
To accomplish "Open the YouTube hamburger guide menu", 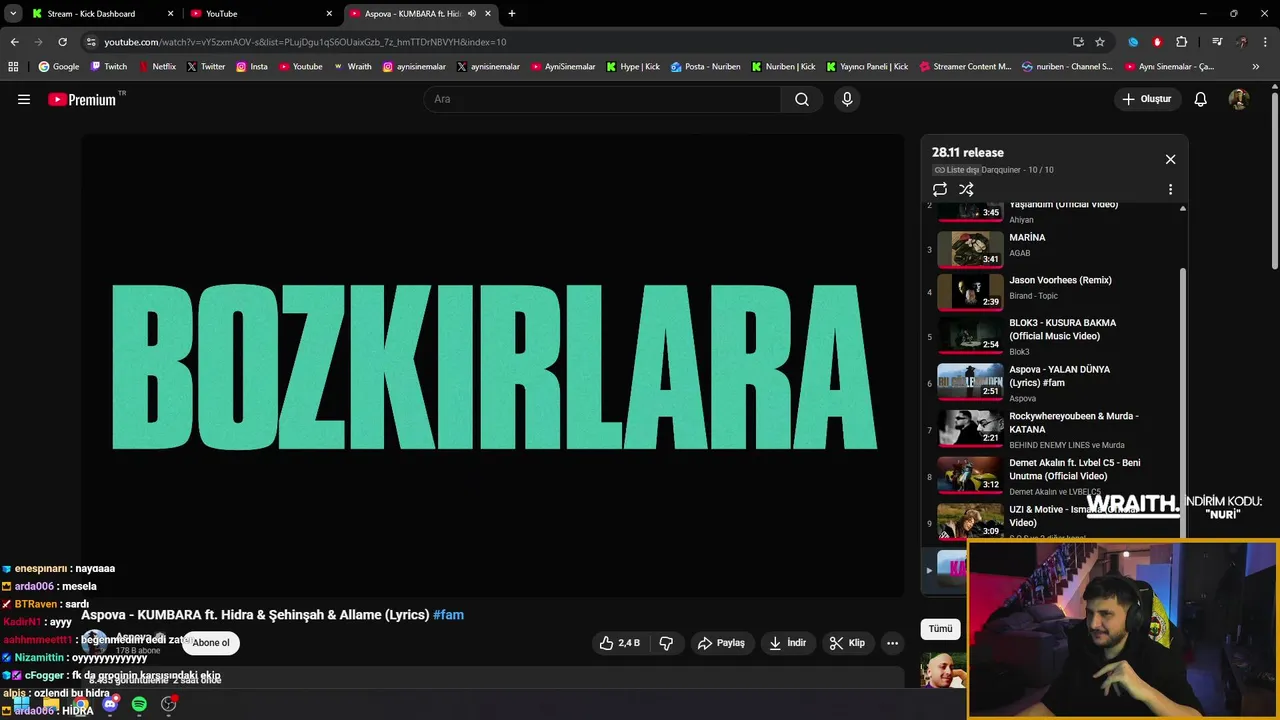I will (24, 99).
